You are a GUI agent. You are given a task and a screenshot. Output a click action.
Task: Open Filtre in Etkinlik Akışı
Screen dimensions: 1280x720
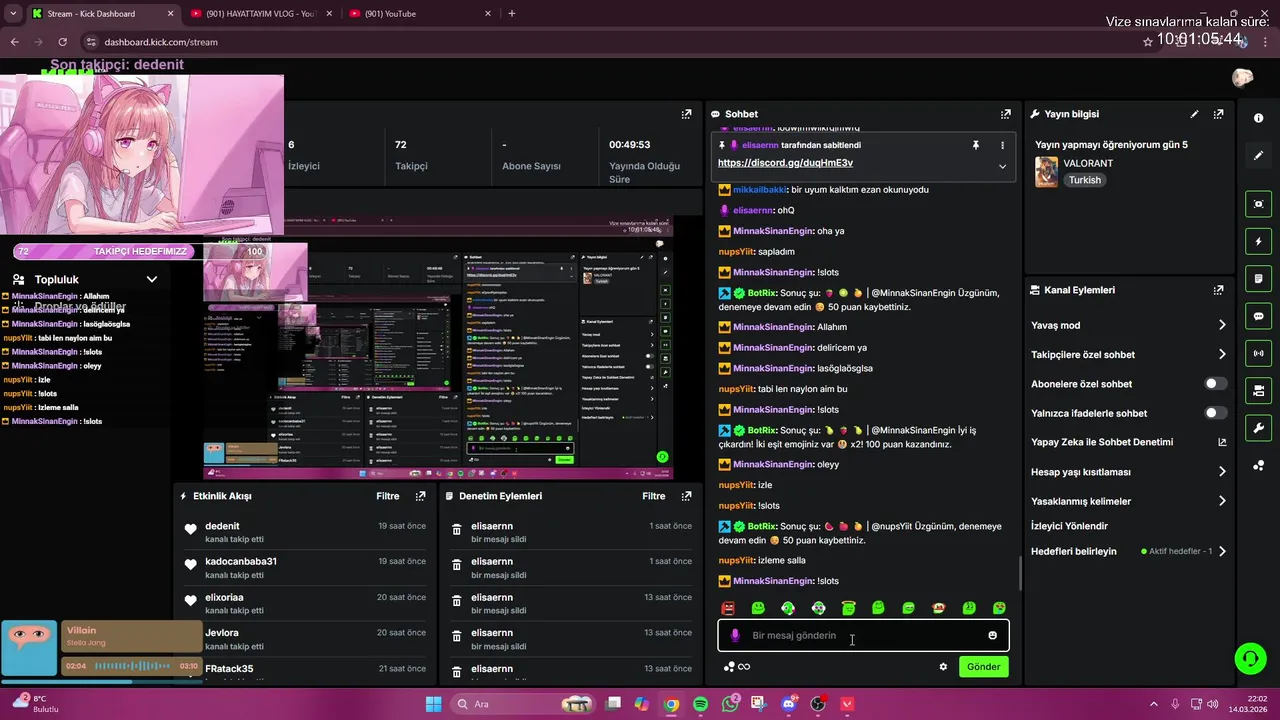click(388, 496)
